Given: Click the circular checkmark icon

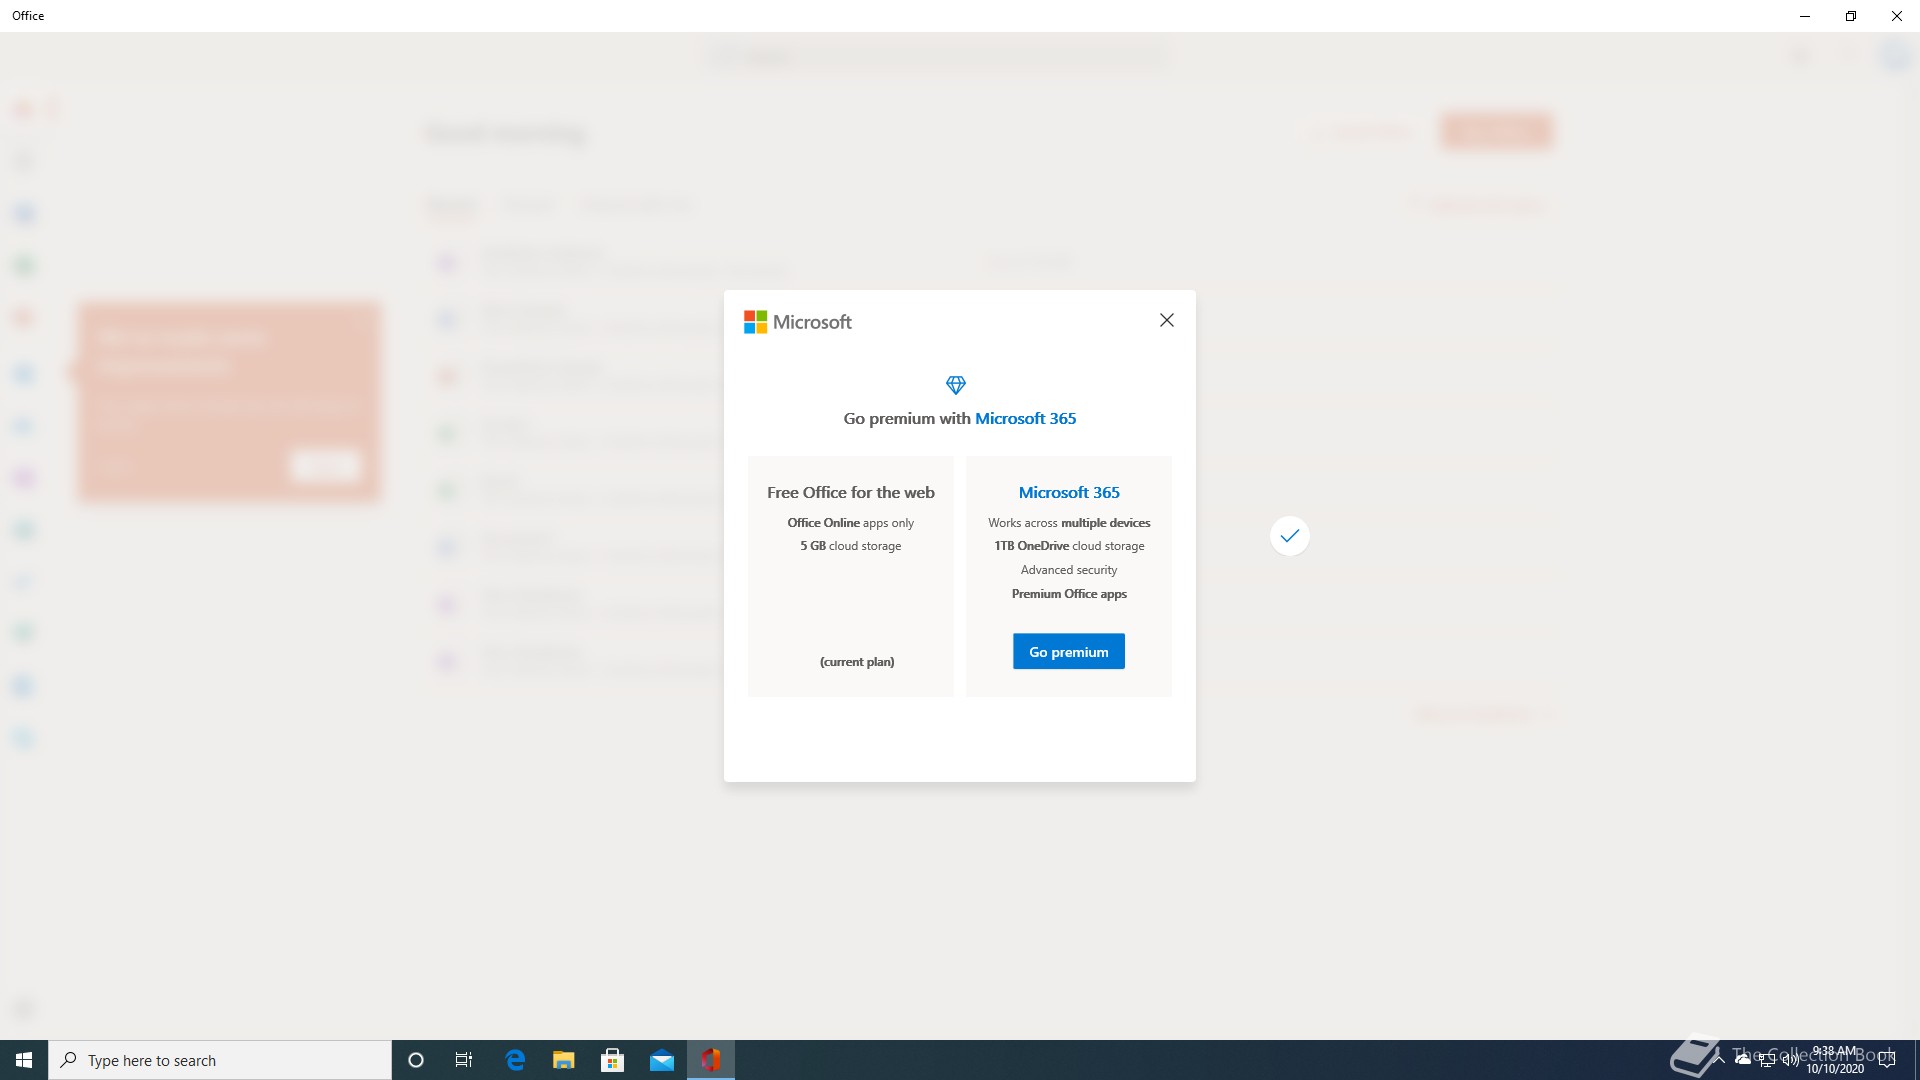Looking at the screenshot, I should (1289, 536).
